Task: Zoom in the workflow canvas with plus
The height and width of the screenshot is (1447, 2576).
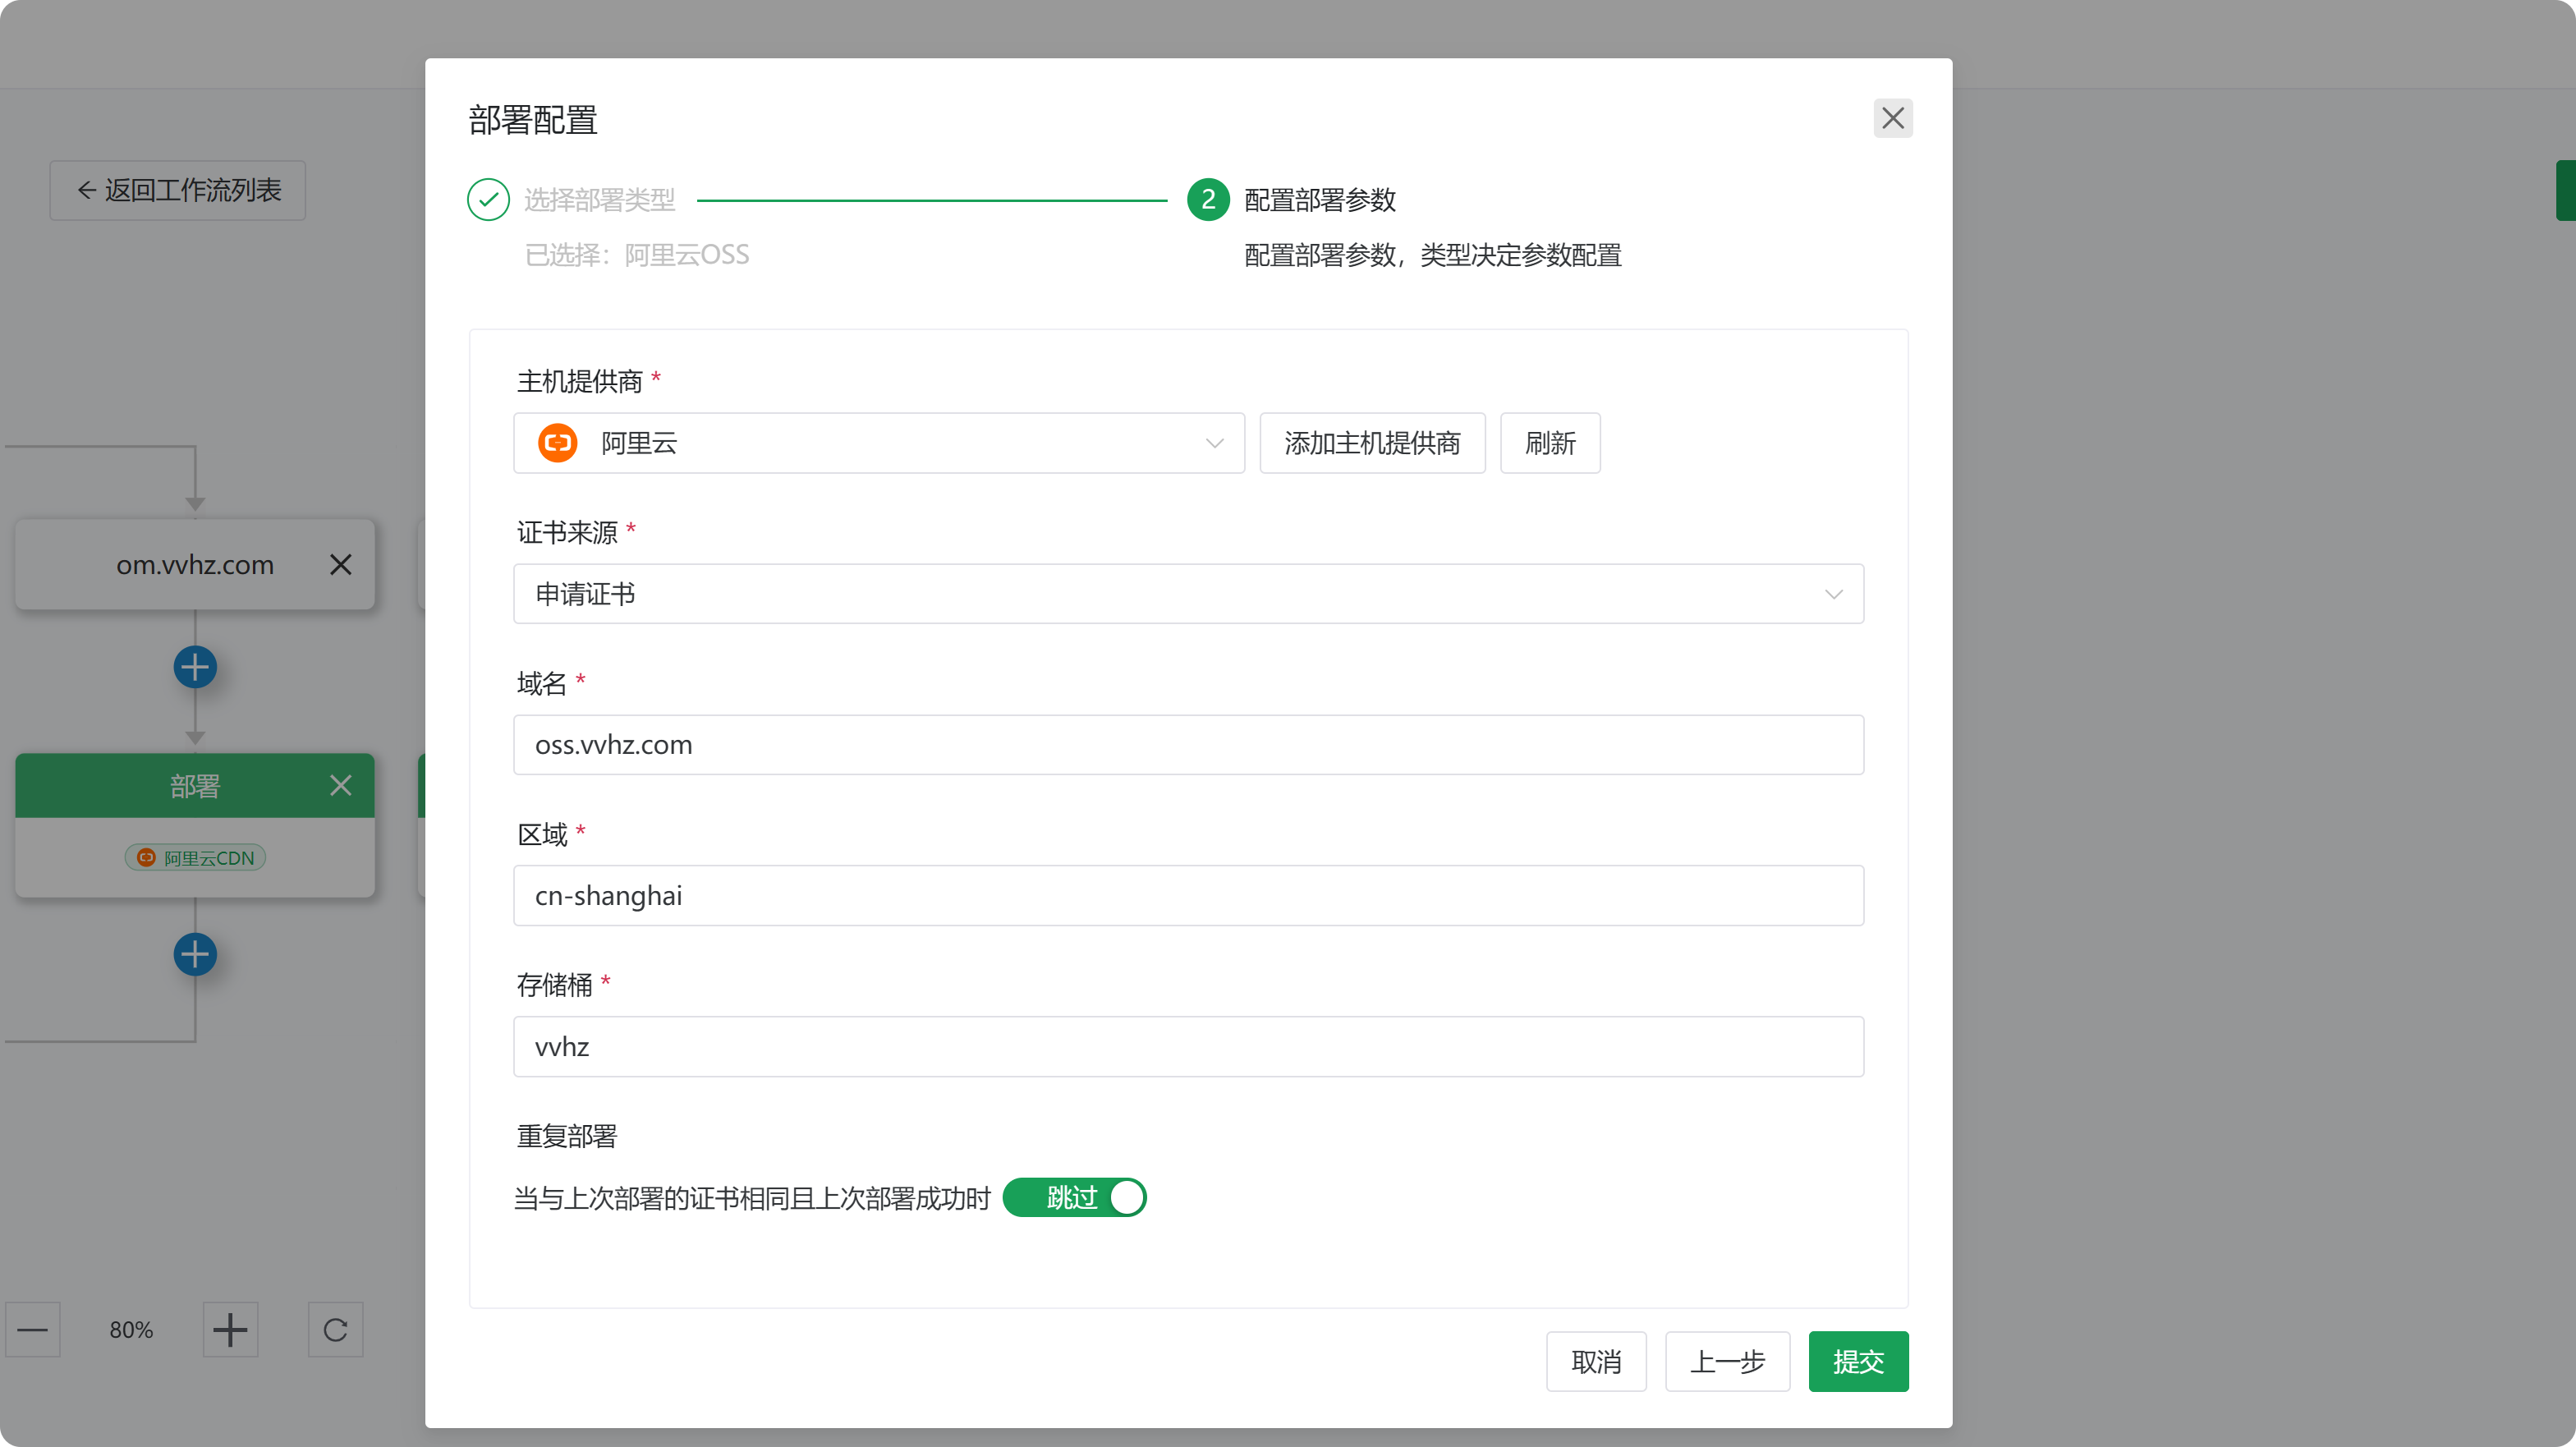Action: pos(230,1329)
